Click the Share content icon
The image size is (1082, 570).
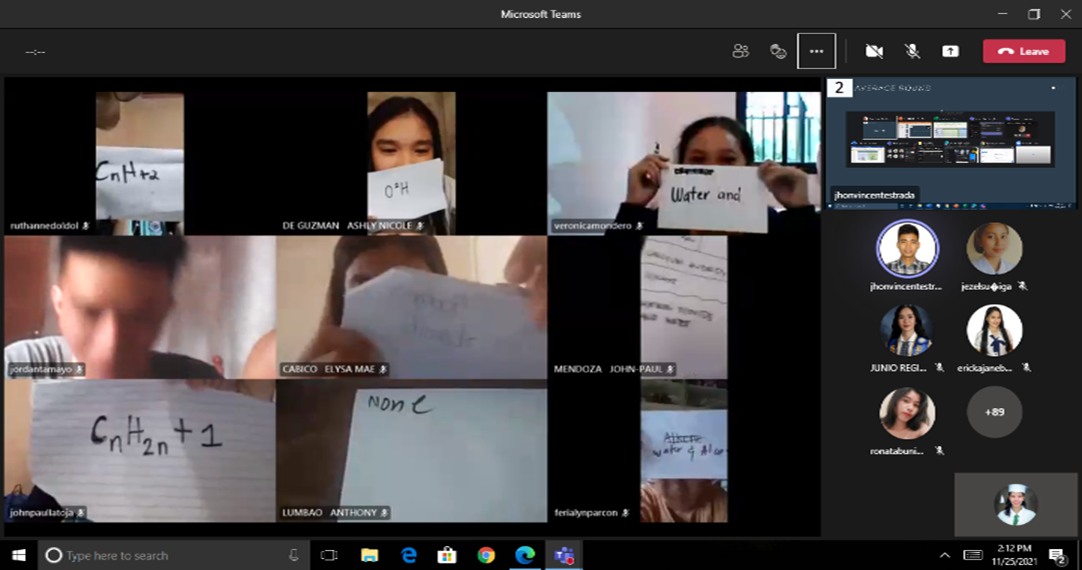click(950, 51)
